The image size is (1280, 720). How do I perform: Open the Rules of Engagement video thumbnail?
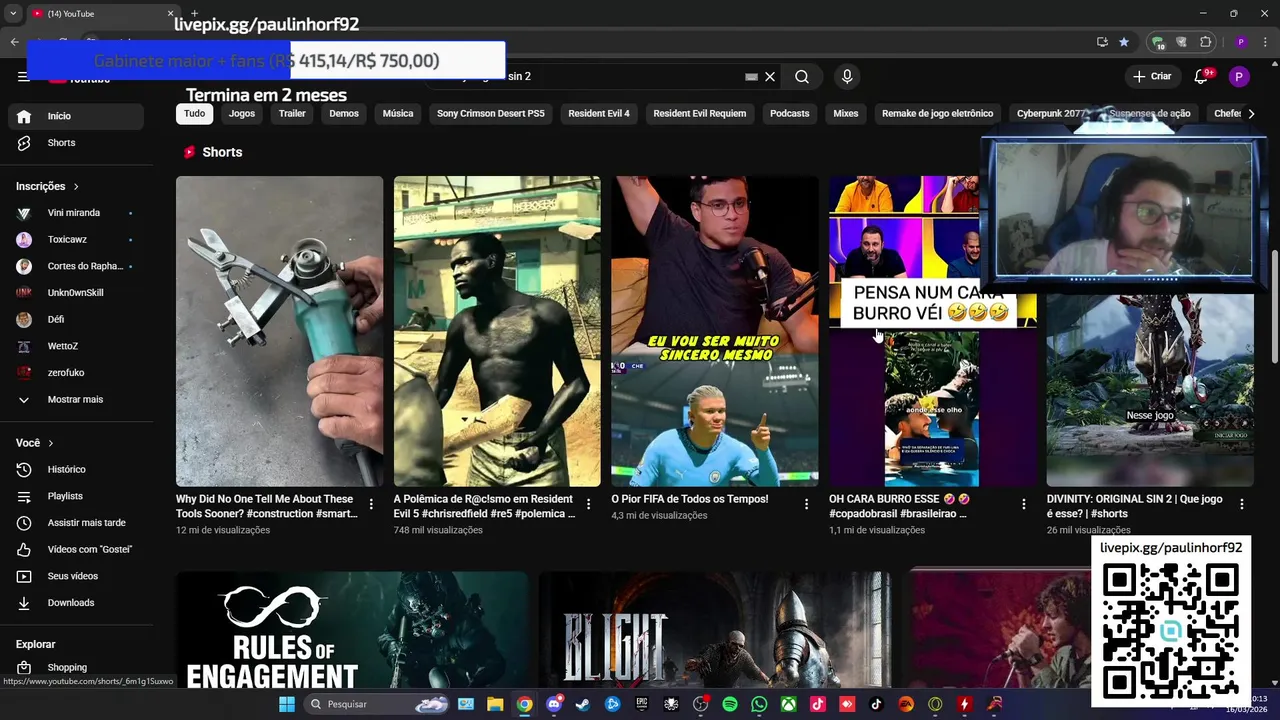pyautogui.click(x=352, y=630)
